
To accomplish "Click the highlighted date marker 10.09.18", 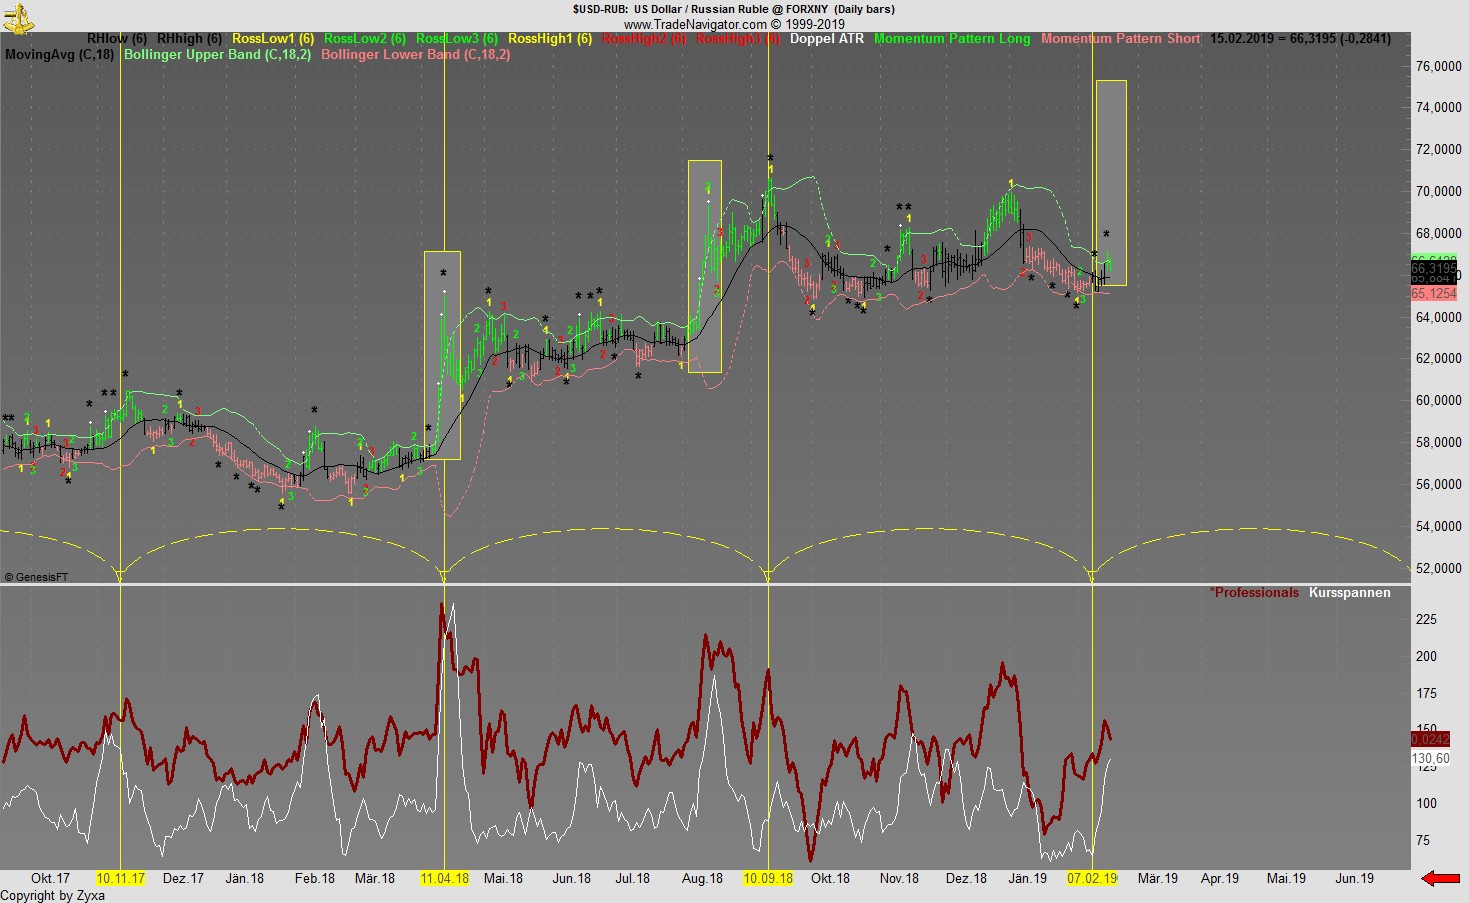I will pos(768,879).
